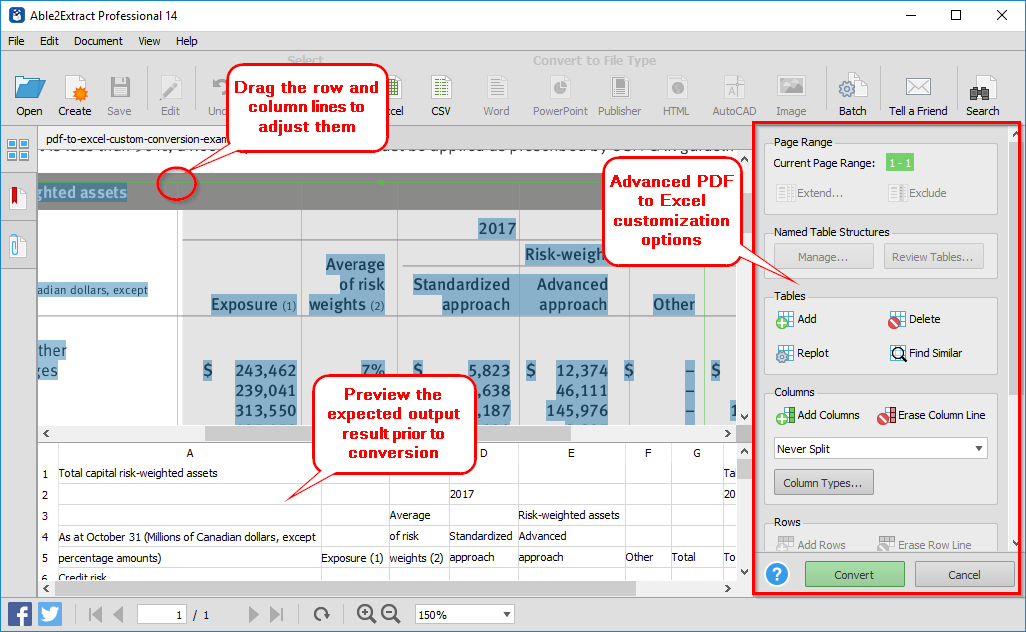Viewport: 1026px width, 632px height.
Task: Expand the Never Split dropdown
Action: [880, 449]
